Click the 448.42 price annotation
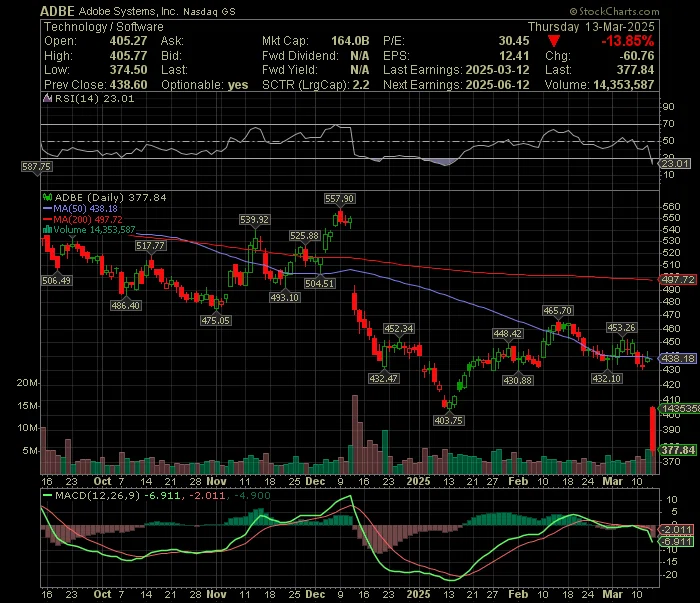The image size is (700, 603). click(x=508, y=333)
